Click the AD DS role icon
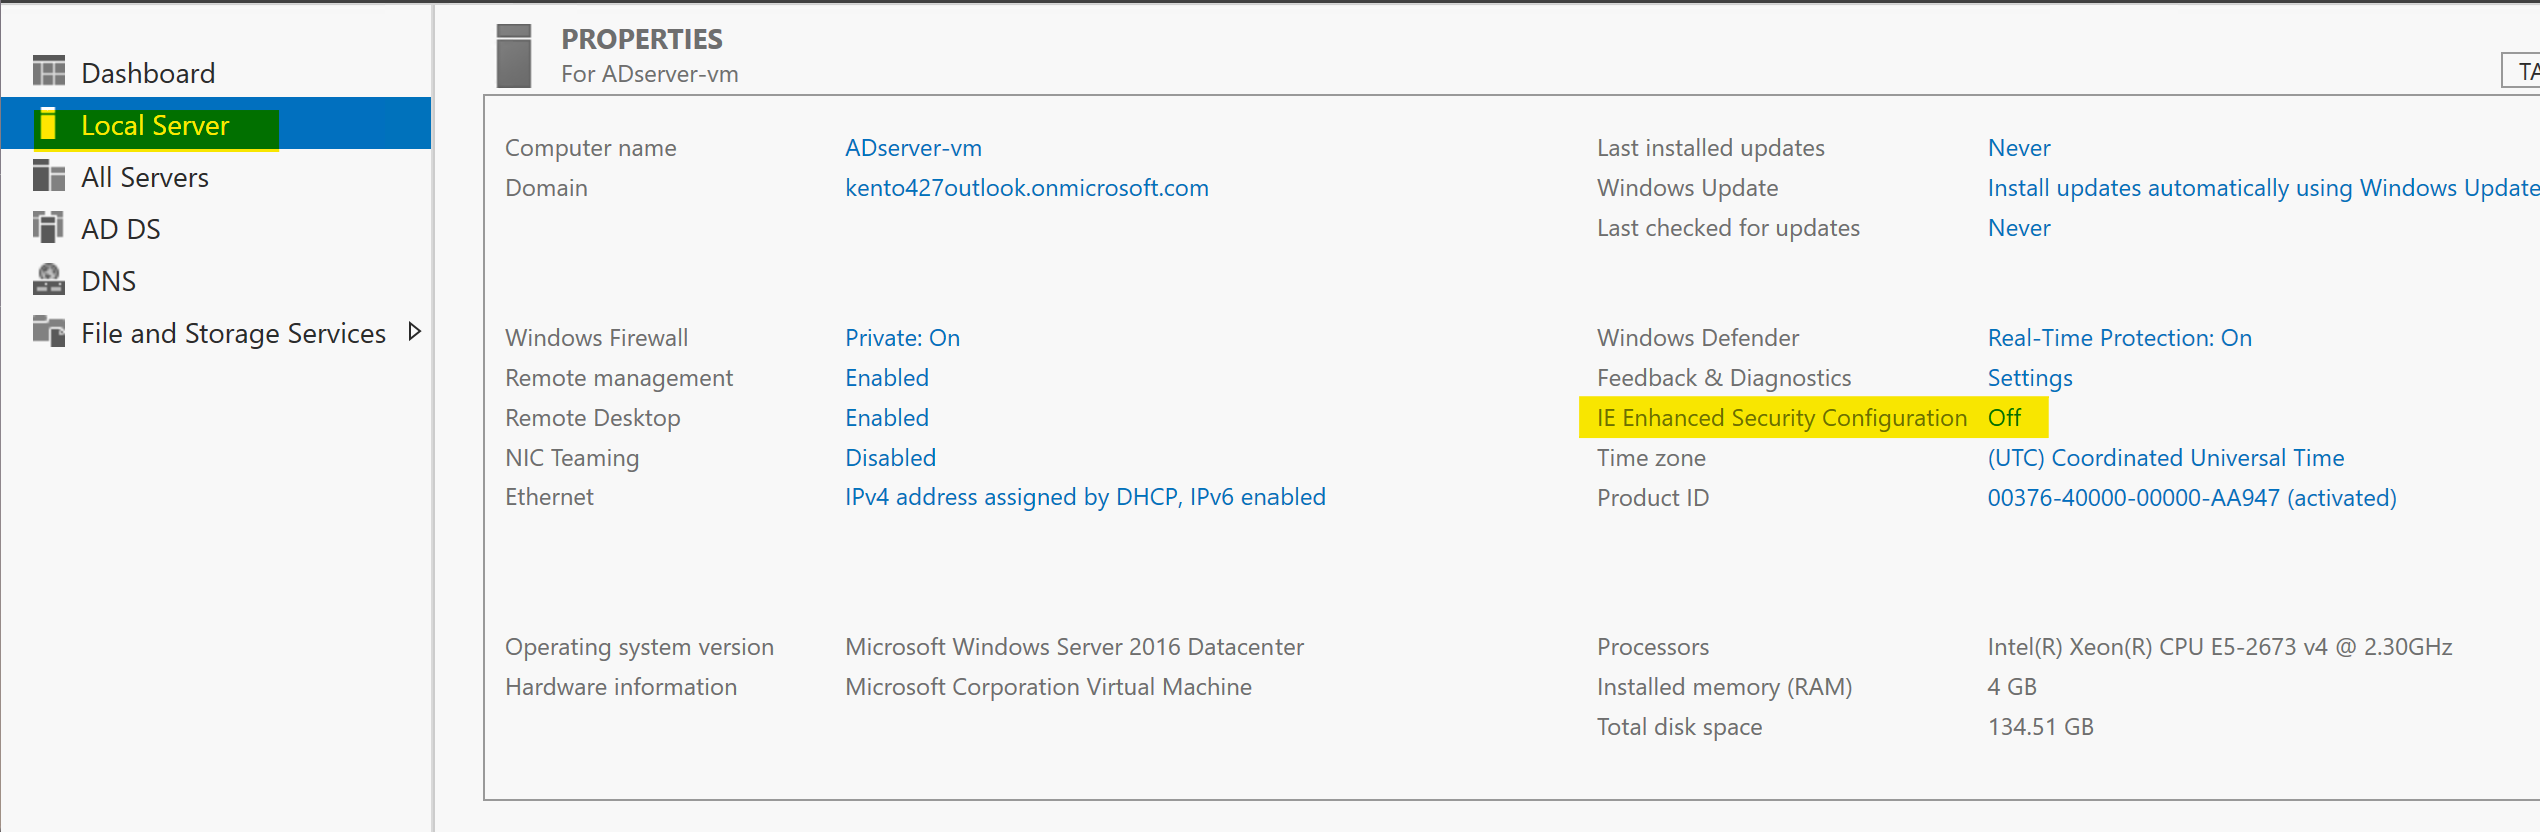Screen dimensions: 2540x832 click(x=48, y=228)
